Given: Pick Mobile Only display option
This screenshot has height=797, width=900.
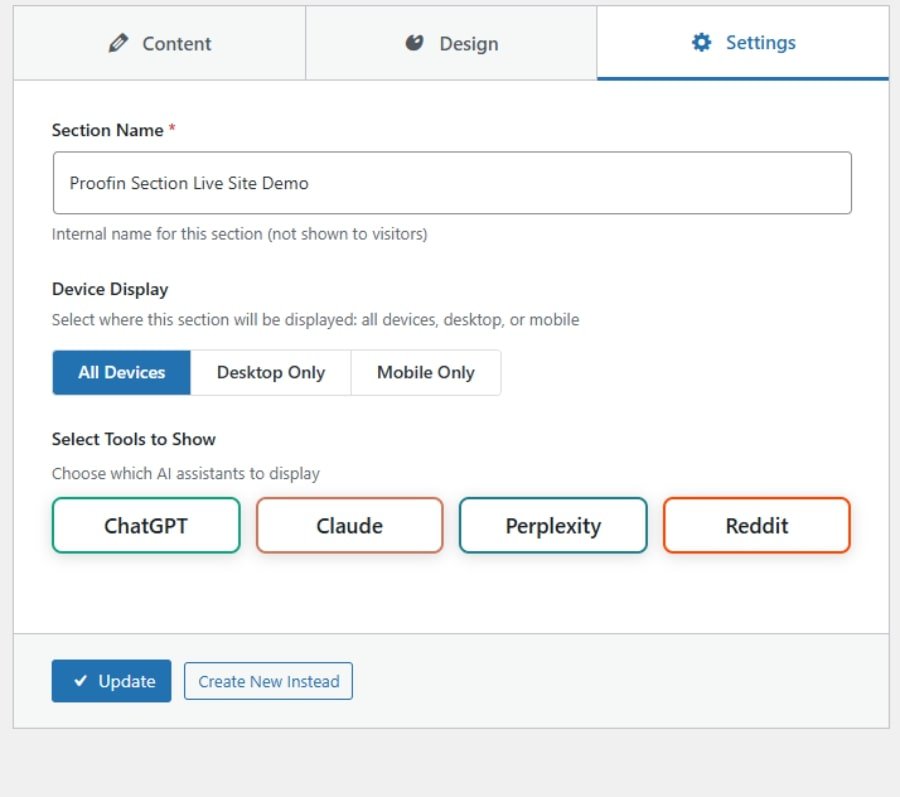Looking at the screenshot, I should [425, 372].
